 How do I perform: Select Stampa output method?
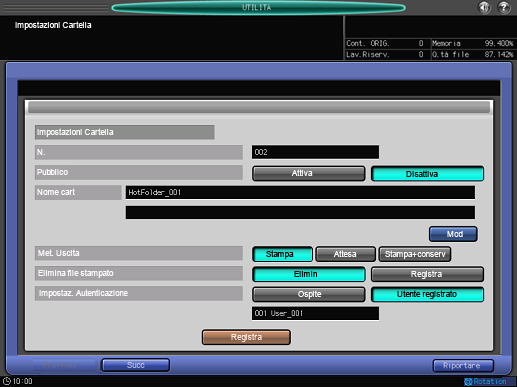[x=282, y=254]
